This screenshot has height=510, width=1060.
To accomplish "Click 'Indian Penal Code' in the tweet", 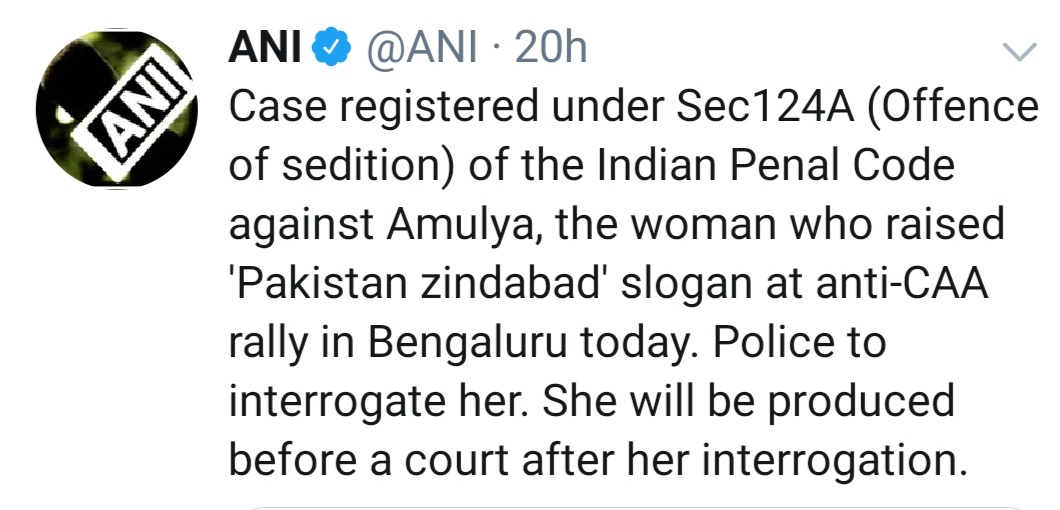I will click(x=775, y=166).
